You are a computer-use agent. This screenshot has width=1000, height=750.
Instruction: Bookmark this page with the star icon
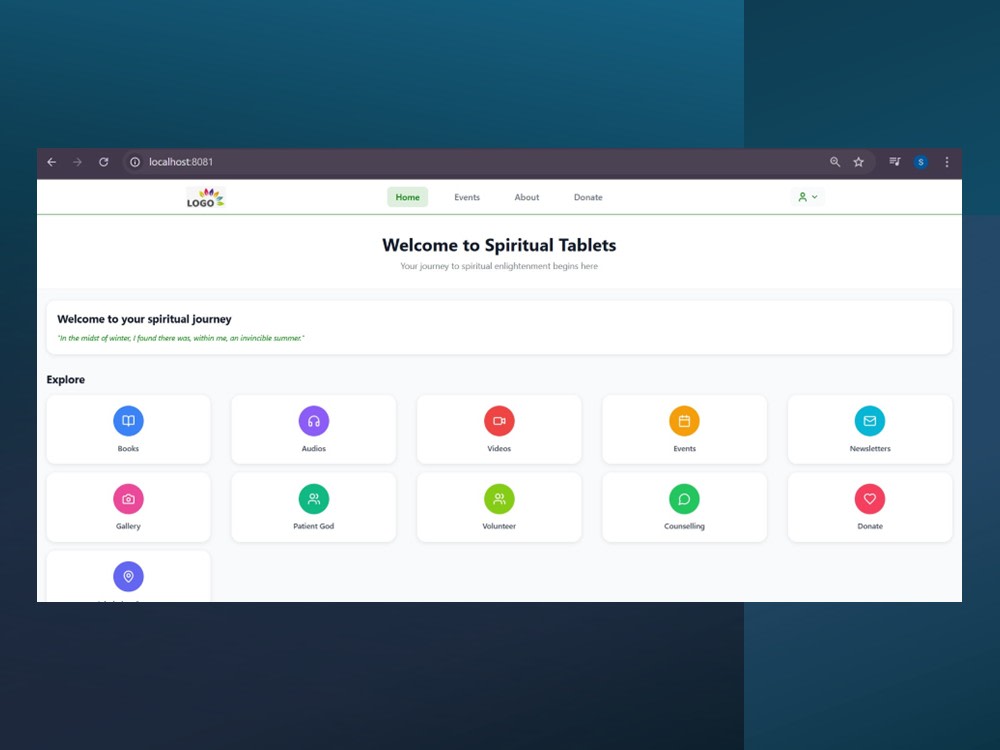[859, 162]
